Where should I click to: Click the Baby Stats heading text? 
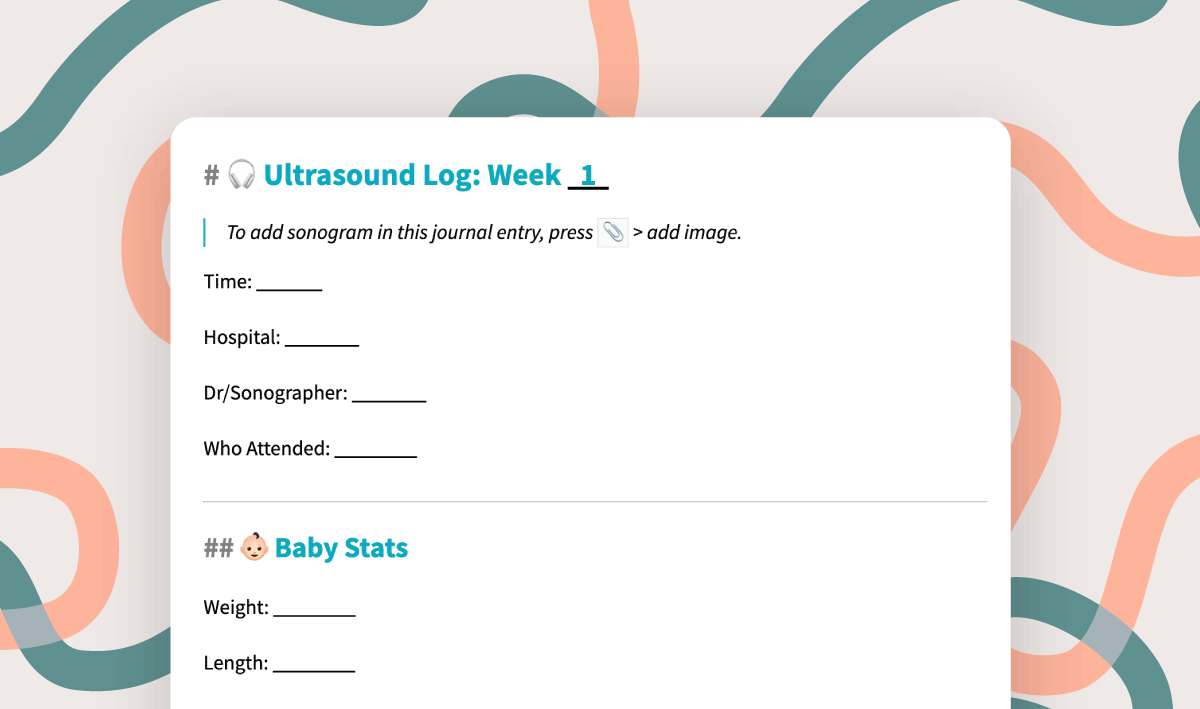pos(341,548)
